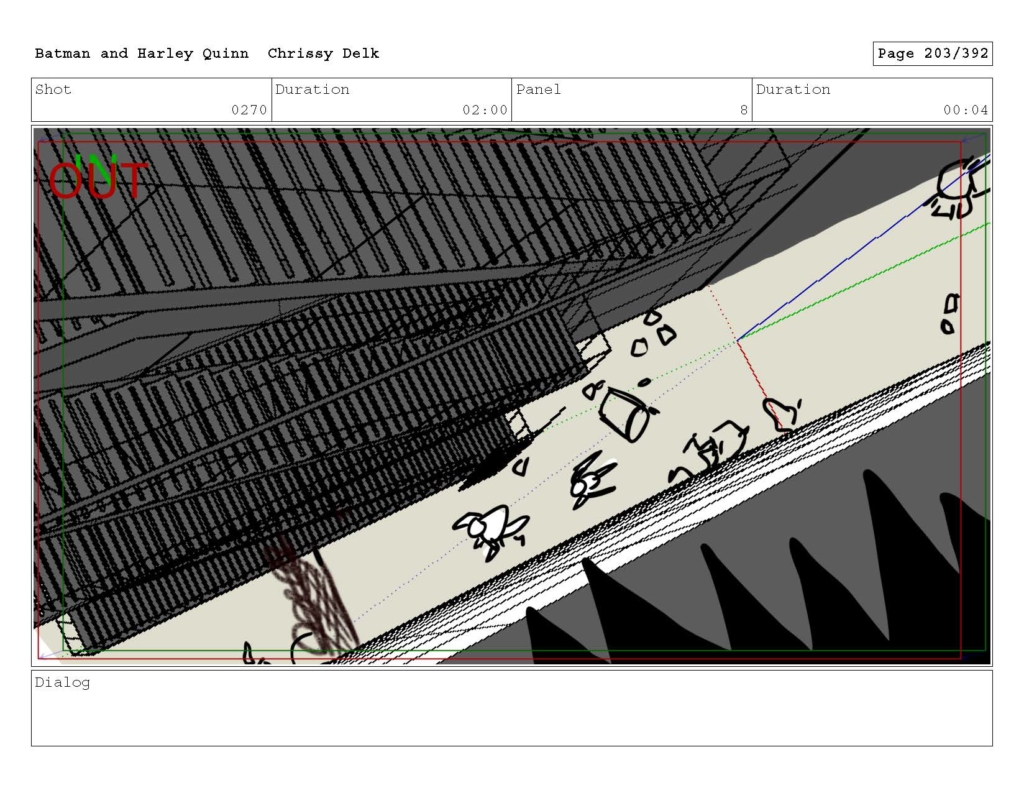This screenshot has width=1024, height=793.
Task: Click the "Panel" label
Action: click(x=538, y=89)
